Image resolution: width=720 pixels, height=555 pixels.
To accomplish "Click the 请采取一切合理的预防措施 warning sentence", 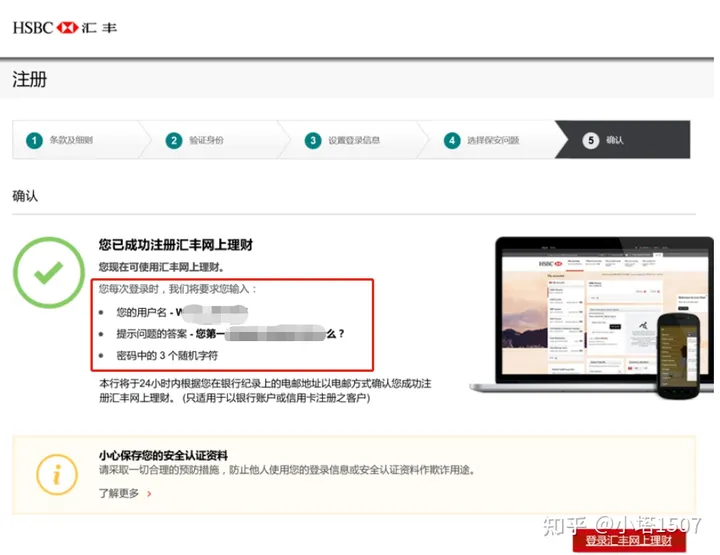I will pyautogui.click(x=287, y=470).
